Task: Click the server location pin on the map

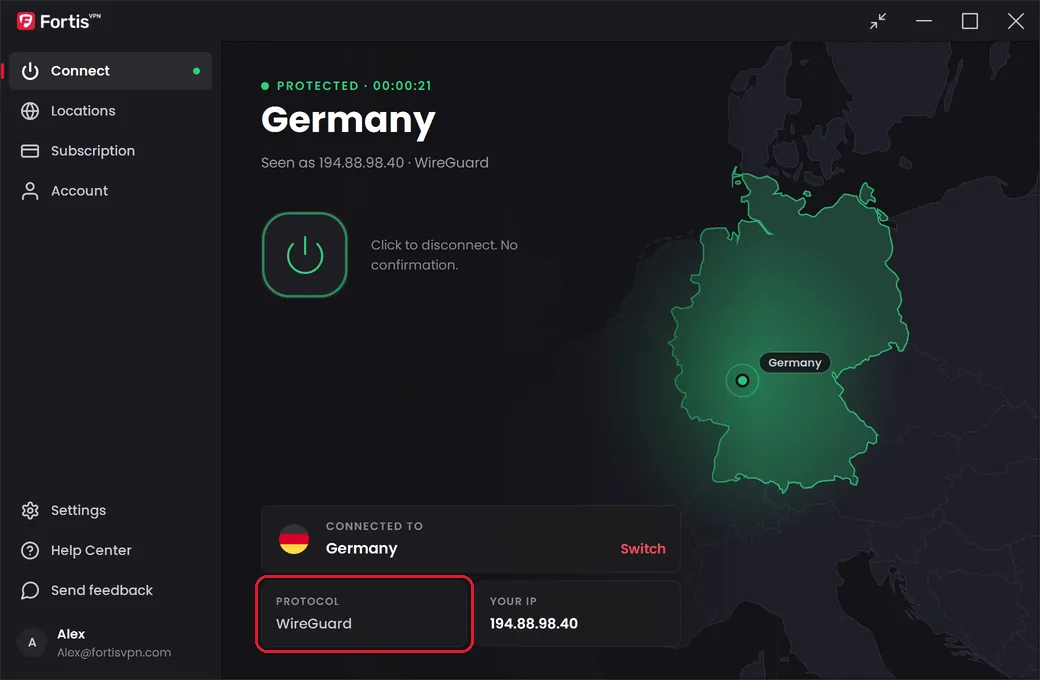Action: [742, 380]
